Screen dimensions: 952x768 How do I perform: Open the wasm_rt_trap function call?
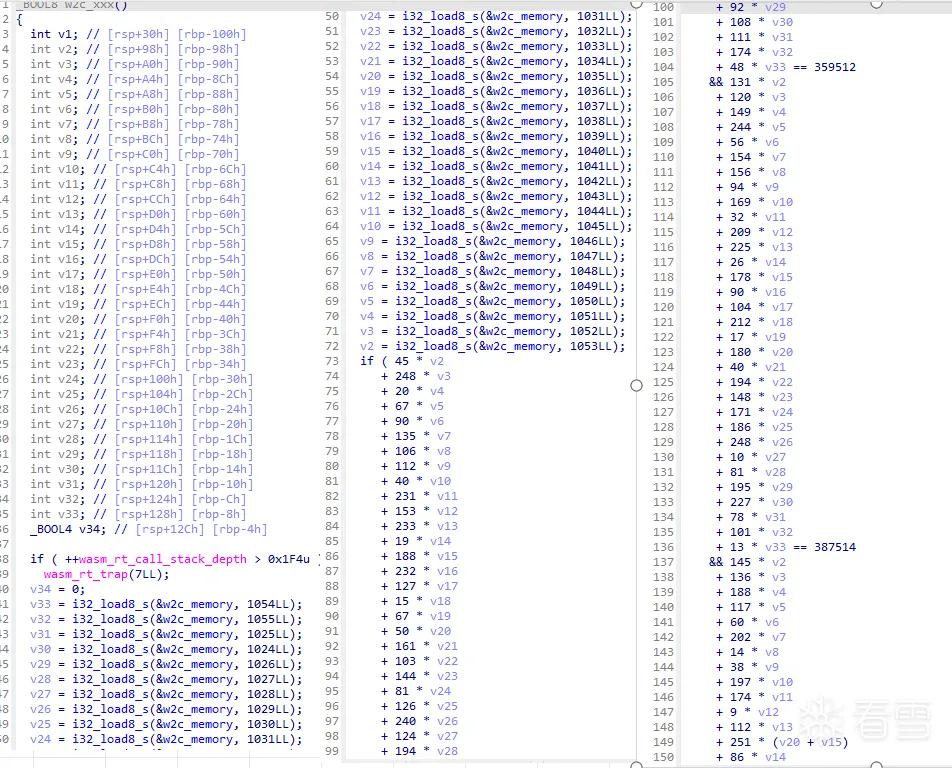click(x=85, y=574)
